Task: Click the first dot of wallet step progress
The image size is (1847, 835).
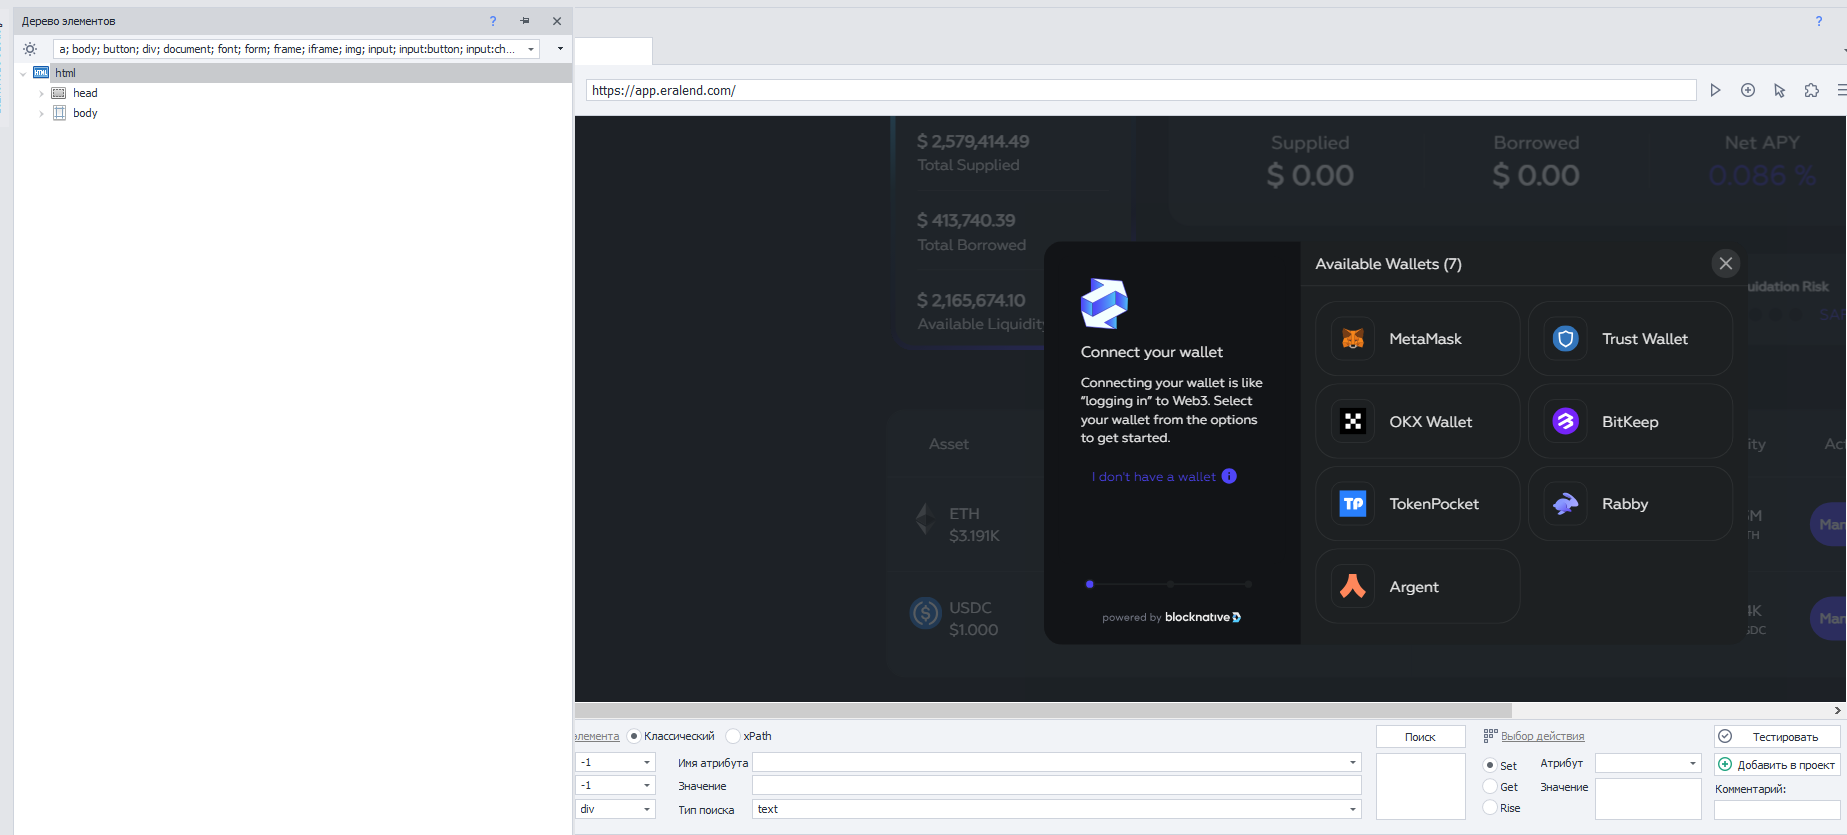Action: [1090, 584]
